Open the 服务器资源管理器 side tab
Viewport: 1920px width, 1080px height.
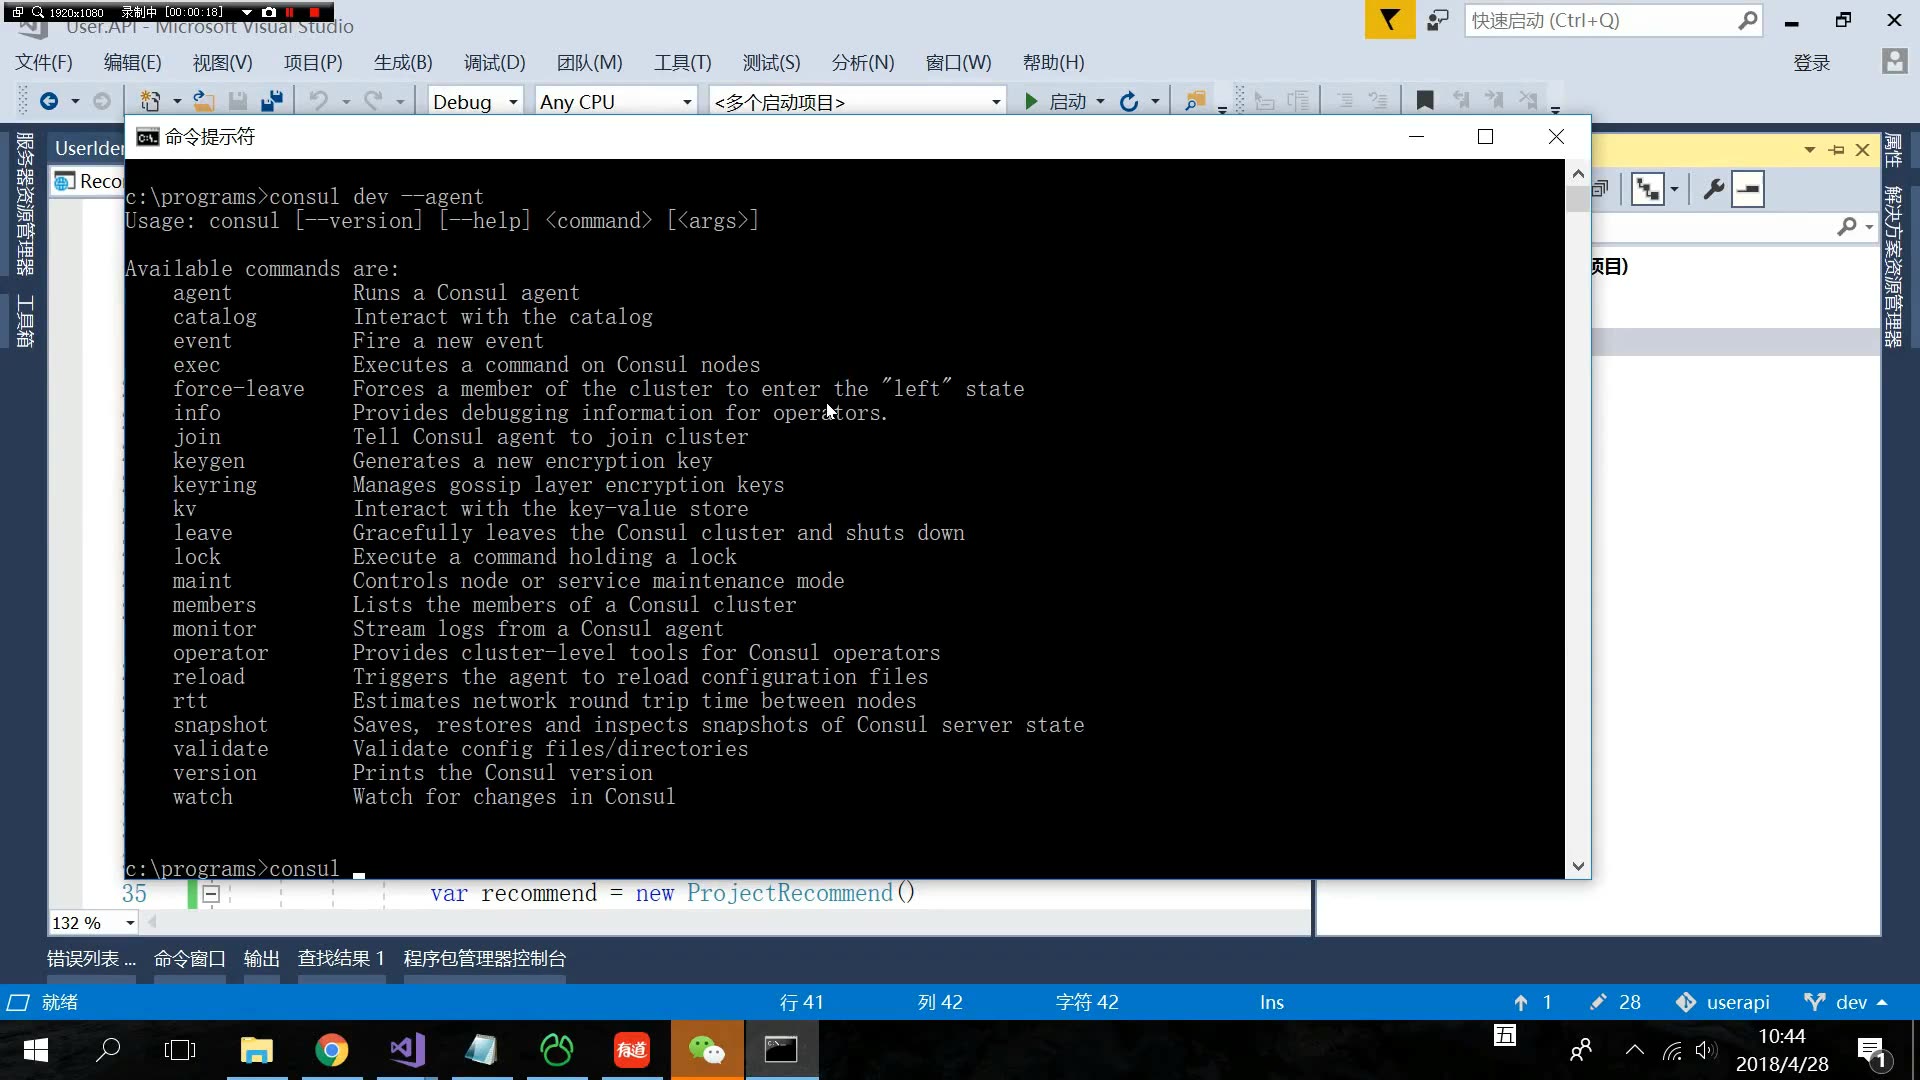[x=26, y=203]
